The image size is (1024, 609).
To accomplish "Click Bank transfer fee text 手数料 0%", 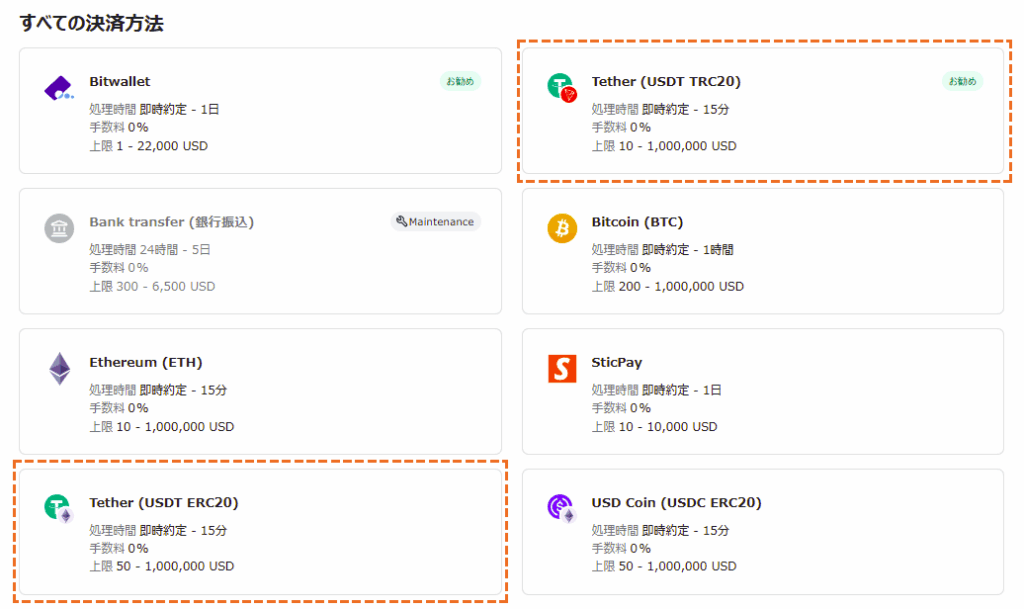I will [119, 268].
